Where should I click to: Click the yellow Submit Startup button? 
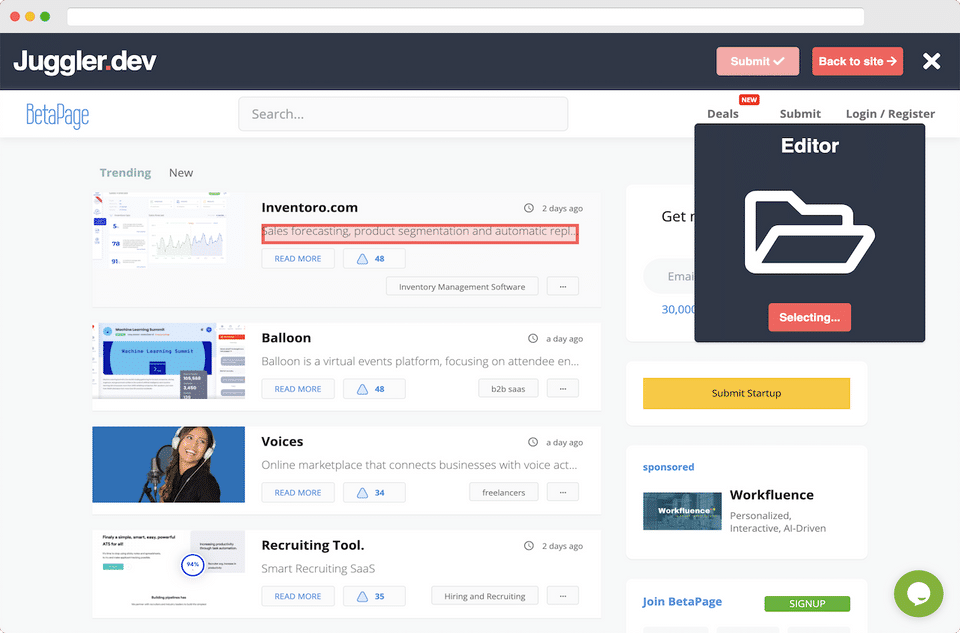click(746, 393)
